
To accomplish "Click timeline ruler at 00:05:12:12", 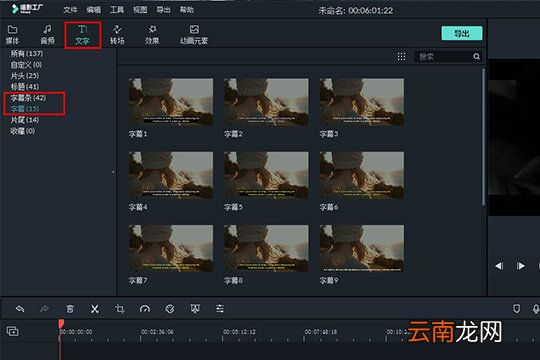I will tap(239, 332).
